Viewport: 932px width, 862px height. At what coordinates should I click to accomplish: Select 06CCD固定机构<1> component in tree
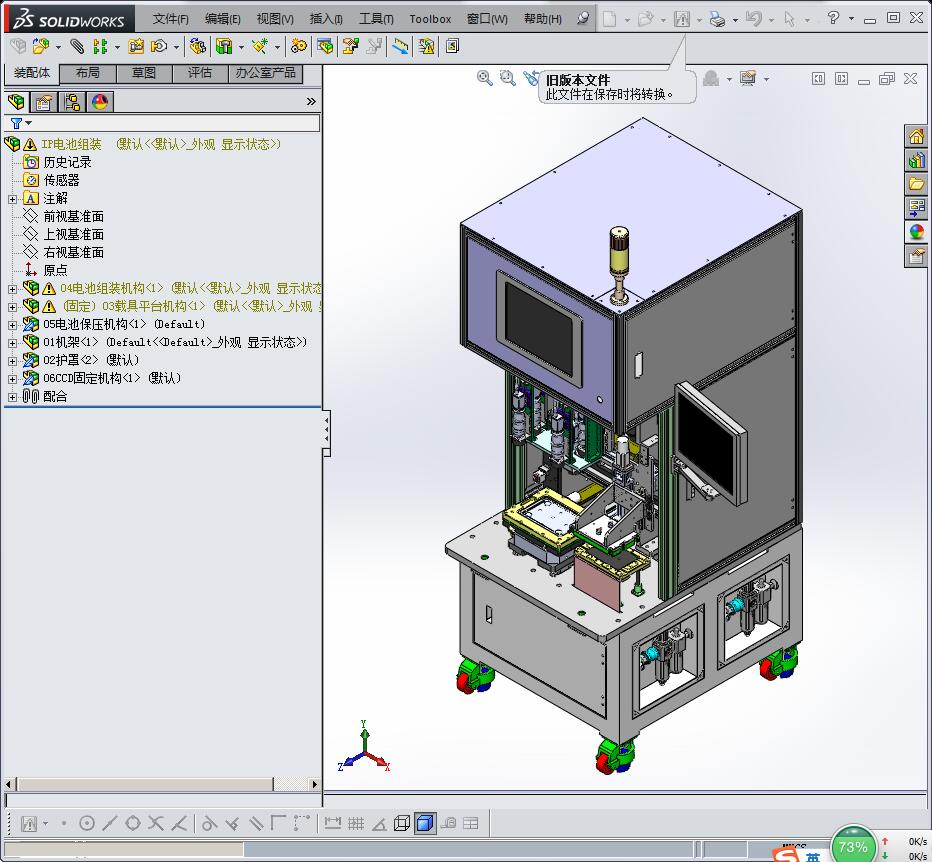click(x=112, y=378)
